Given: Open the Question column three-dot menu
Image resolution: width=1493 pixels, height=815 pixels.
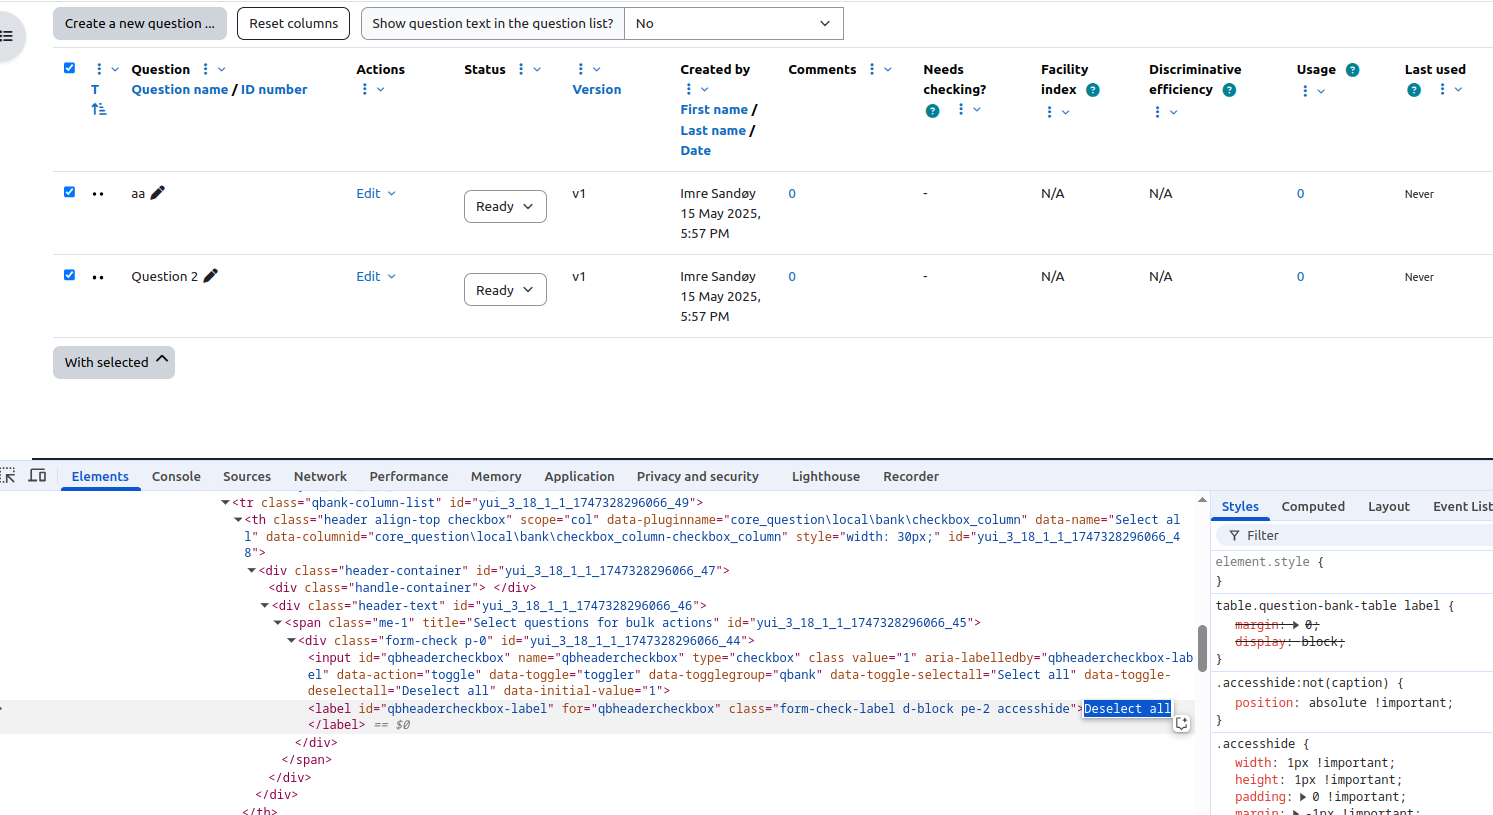Looking at the screenshot, I should coord(206,69).
